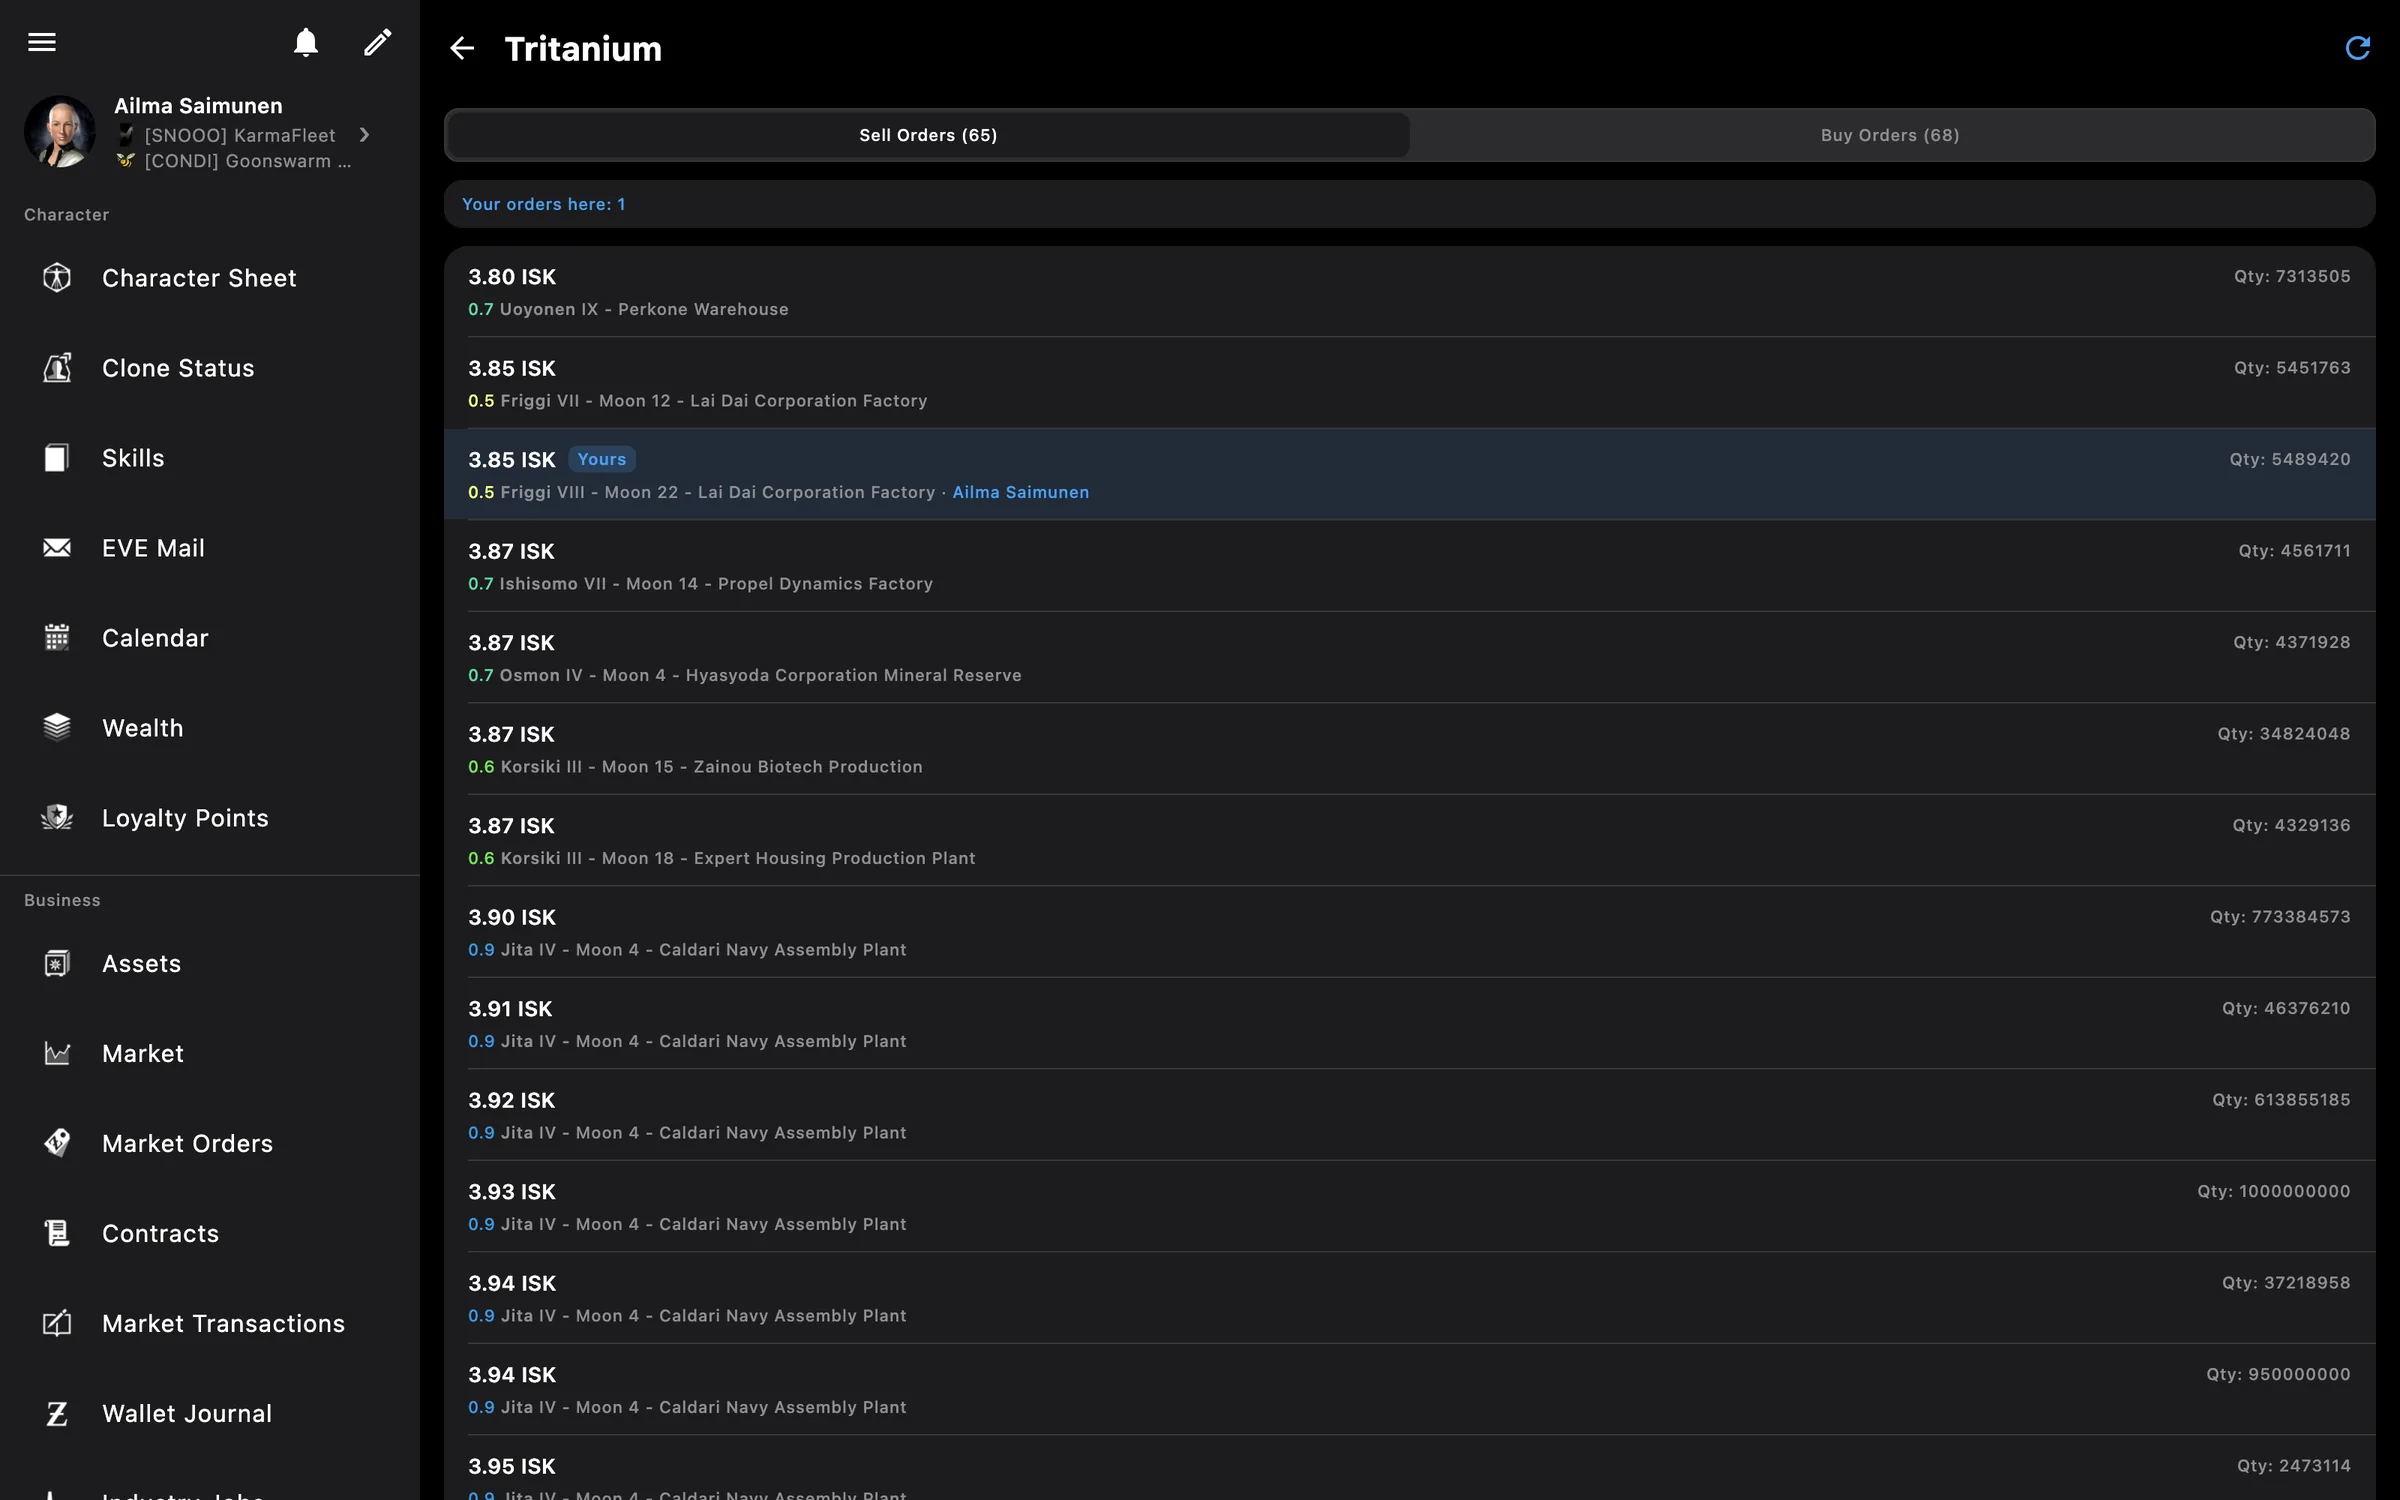Click the Wealth stack icon
This screenshot has width=2400, height=1500.
click(x=57, y=727)
